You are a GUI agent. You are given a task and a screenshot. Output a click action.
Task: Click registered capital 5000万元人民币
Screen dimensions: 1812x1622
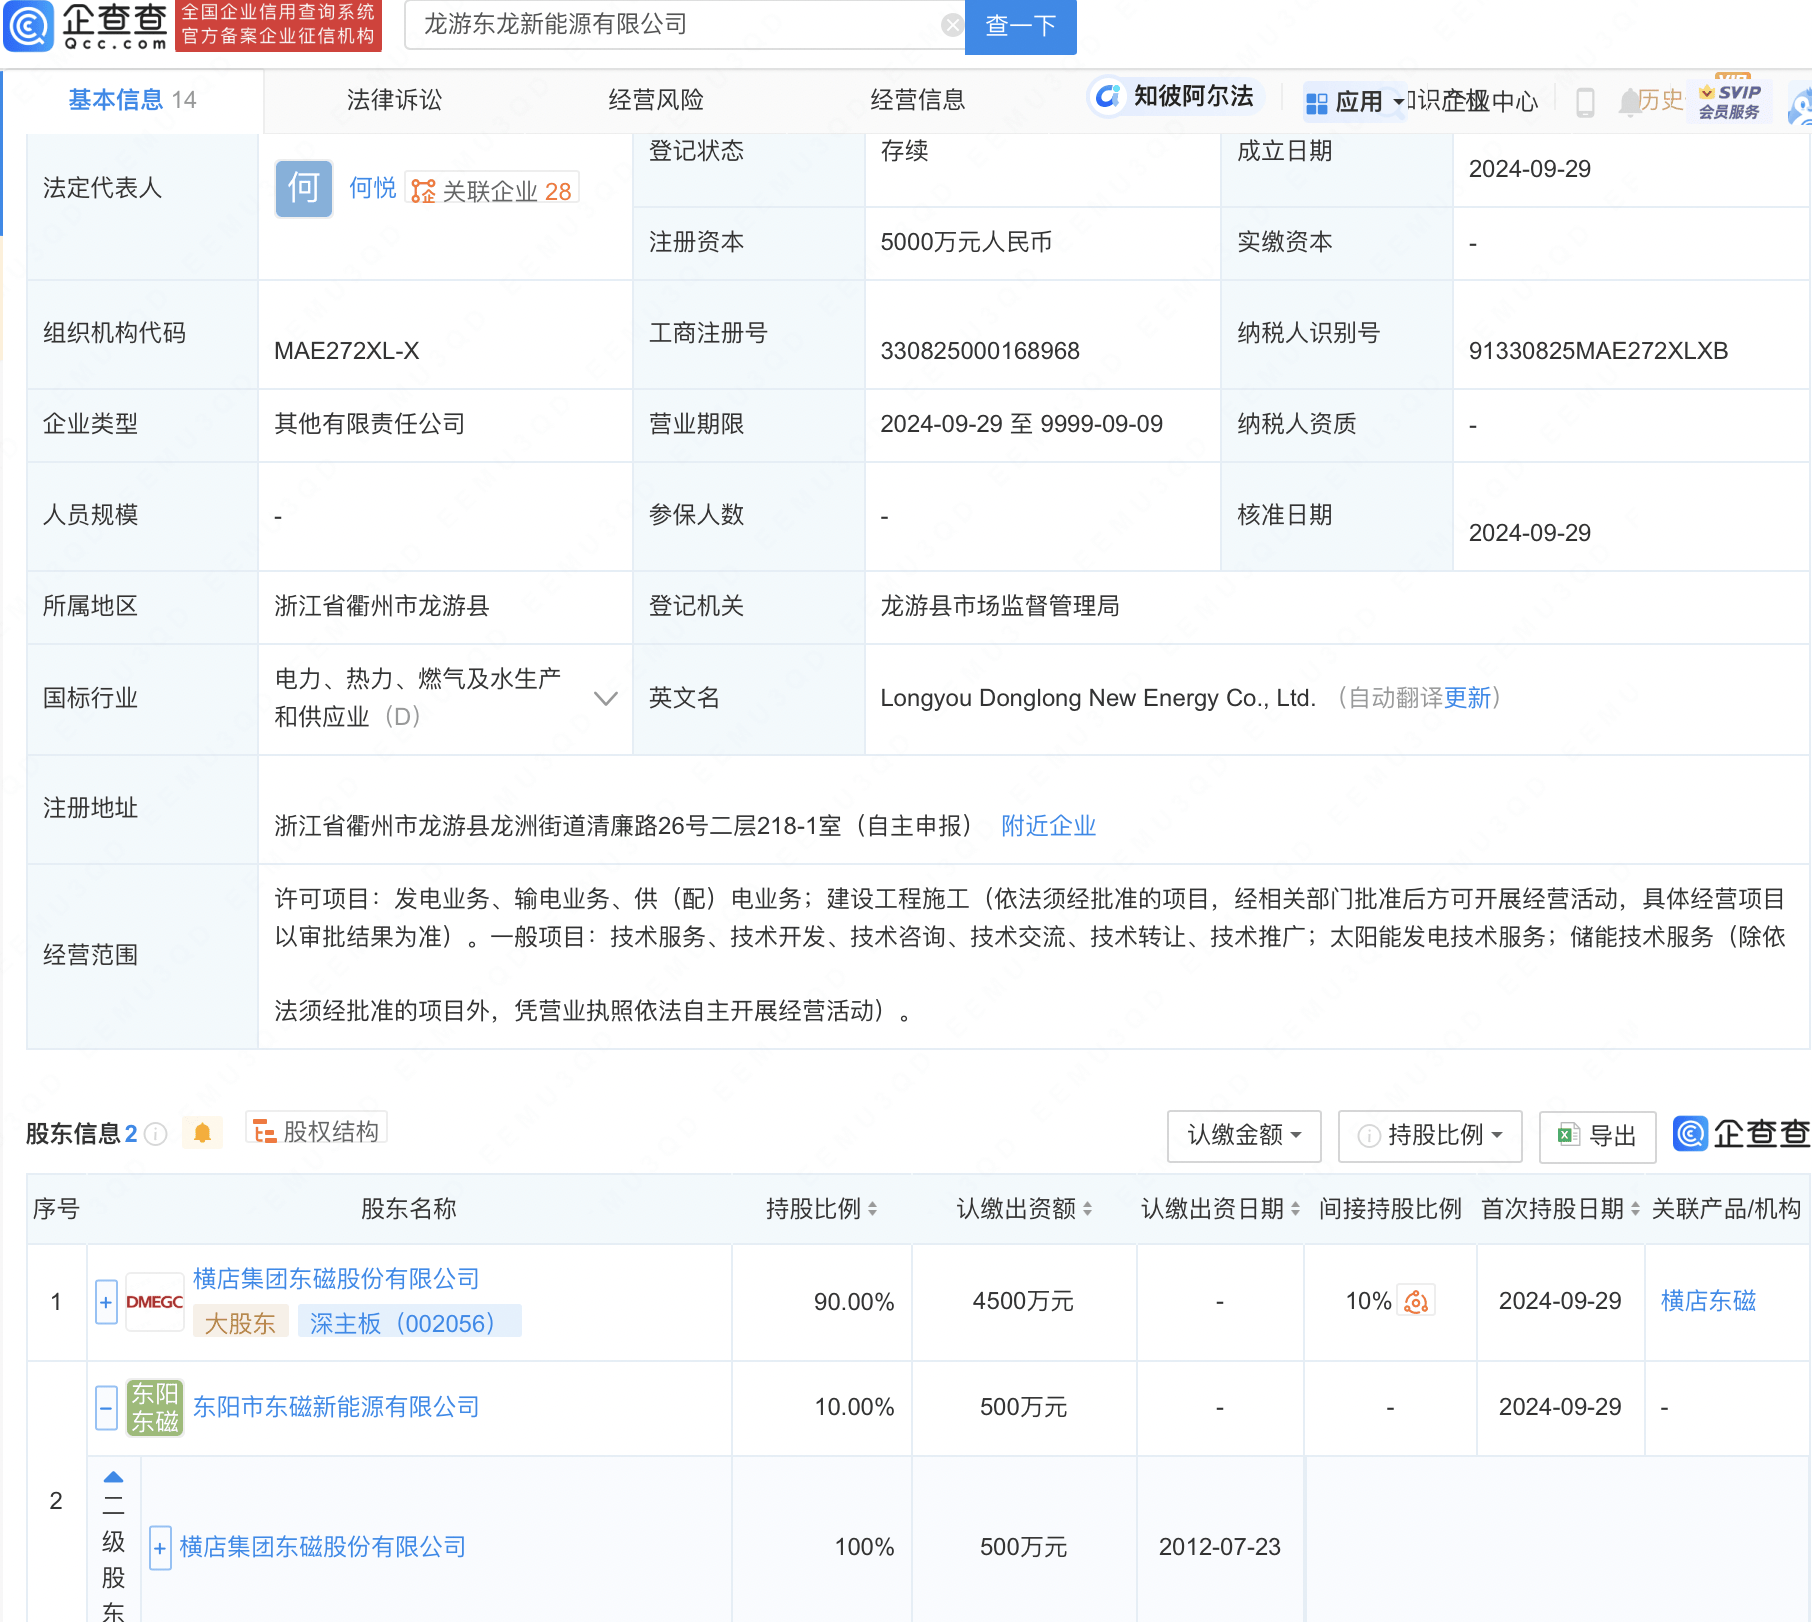966,242
